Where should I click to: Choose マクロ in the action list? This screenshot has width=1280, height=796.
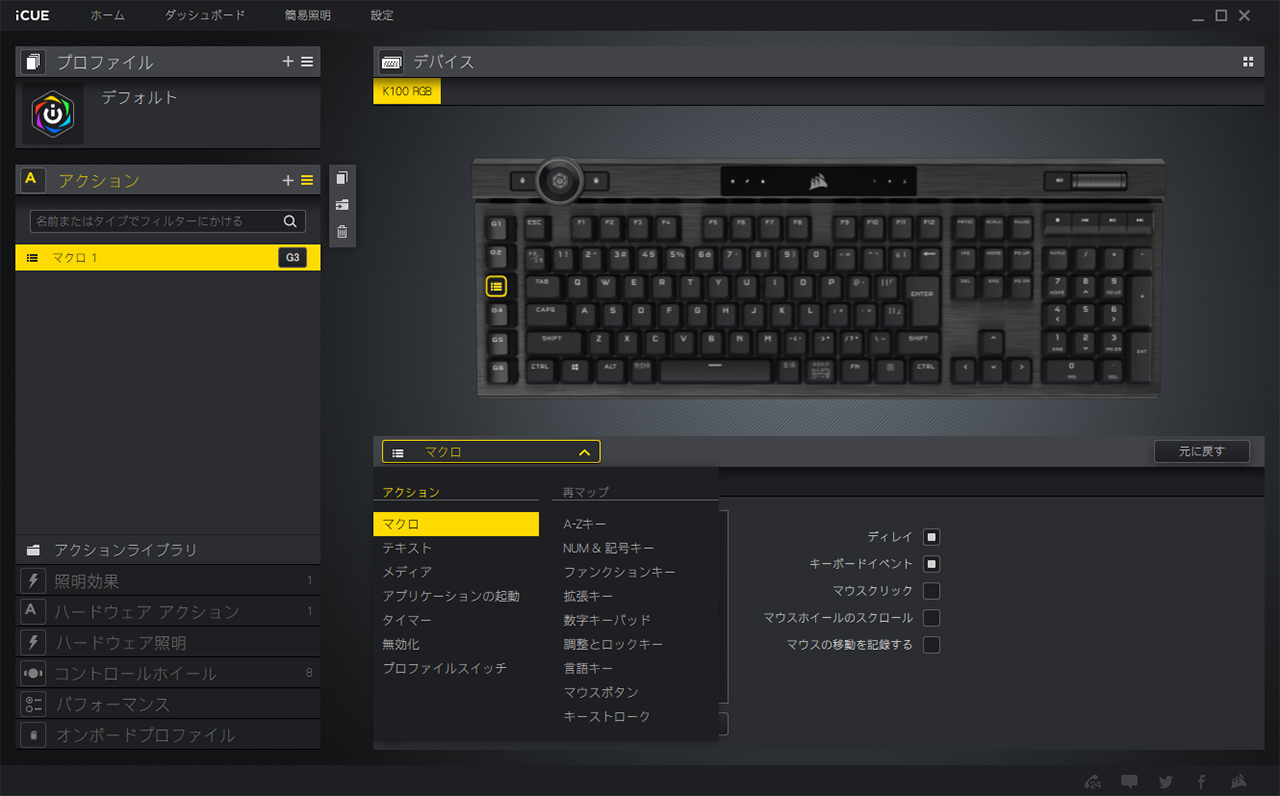456,524
